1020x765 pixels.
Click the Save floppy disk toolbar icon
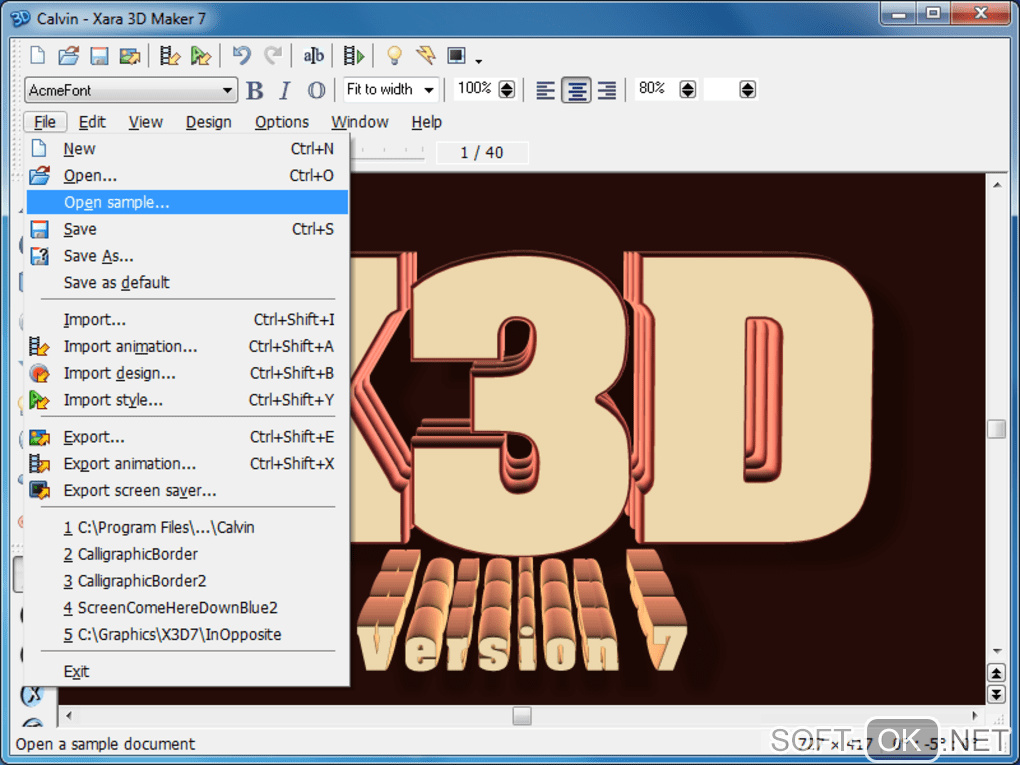click(x=99, y=56)
